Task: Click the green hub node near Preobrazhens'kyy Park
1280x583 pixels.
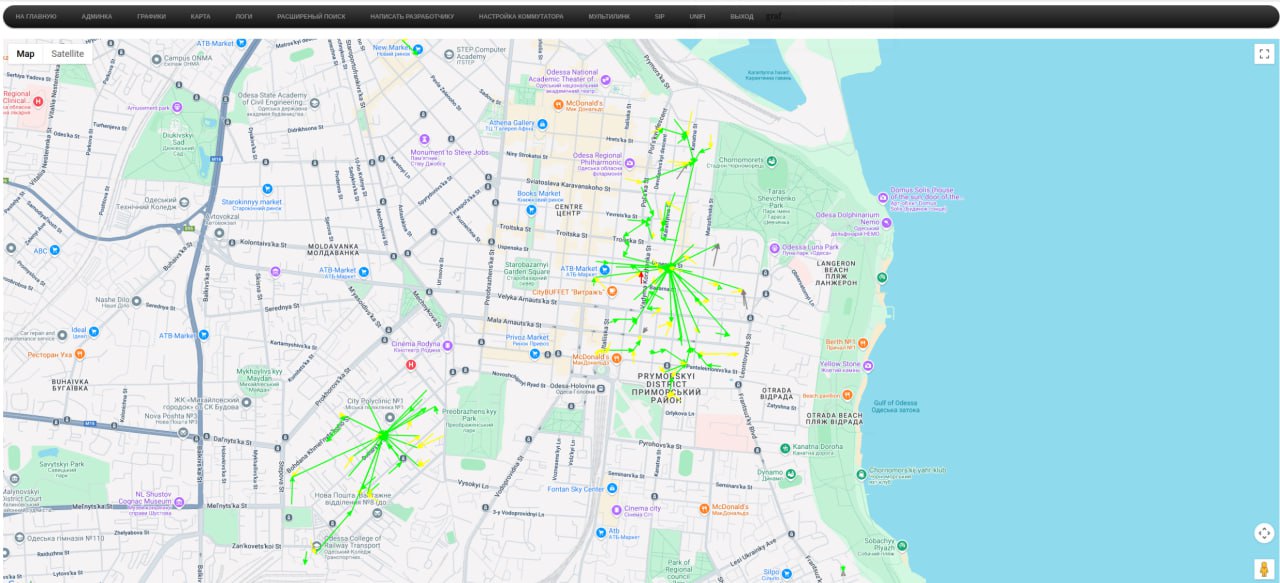Action: (383, 435)
